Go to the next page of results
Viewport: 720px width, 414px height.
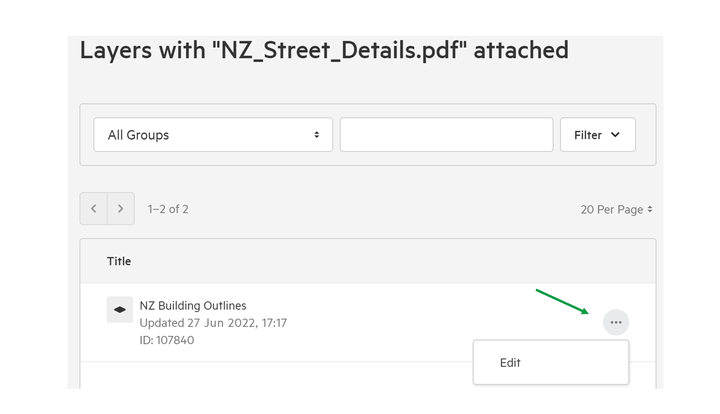121,209
